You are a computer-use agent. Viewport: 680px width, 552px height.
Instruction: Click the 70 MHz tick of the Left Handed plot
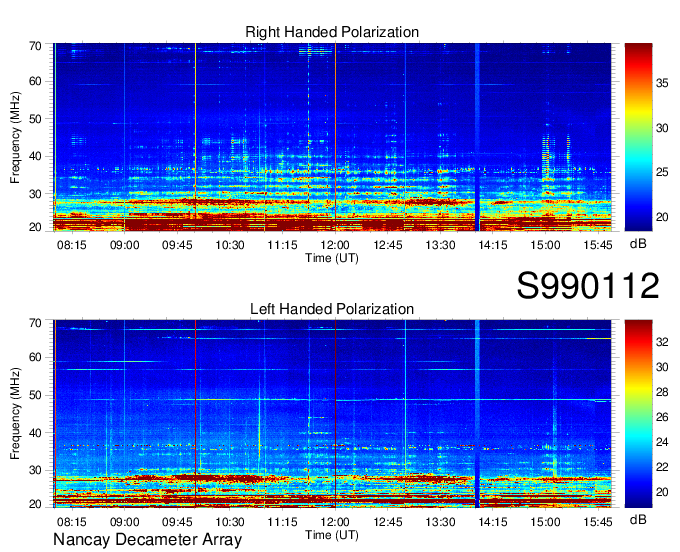[35, 323]
